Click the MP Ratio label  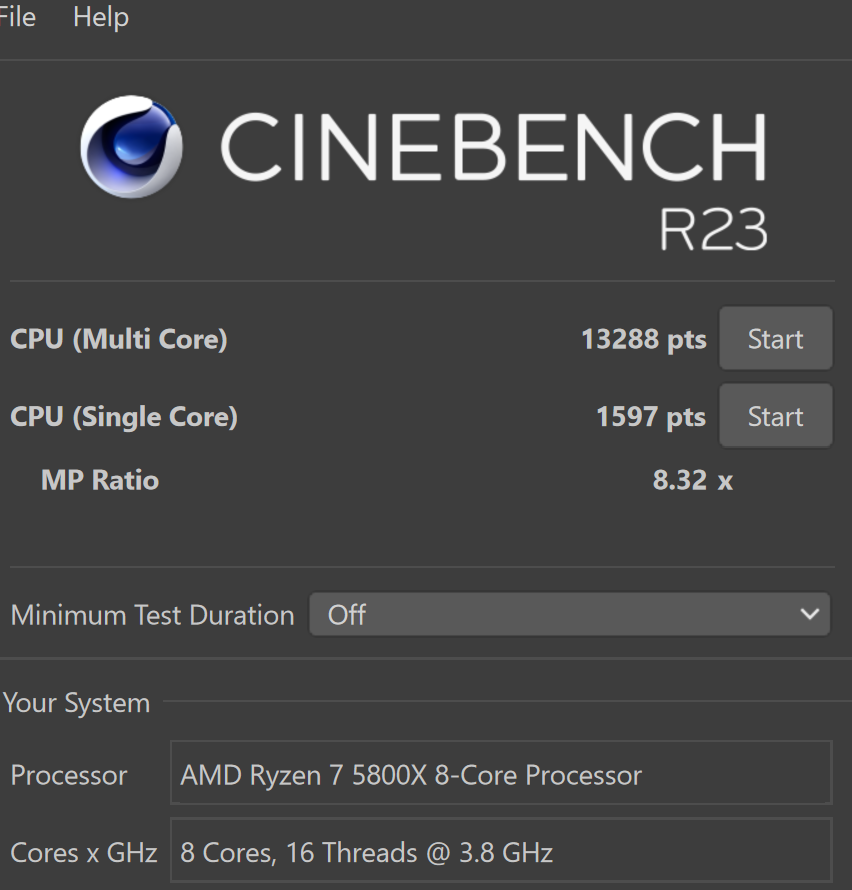[100, 480]
